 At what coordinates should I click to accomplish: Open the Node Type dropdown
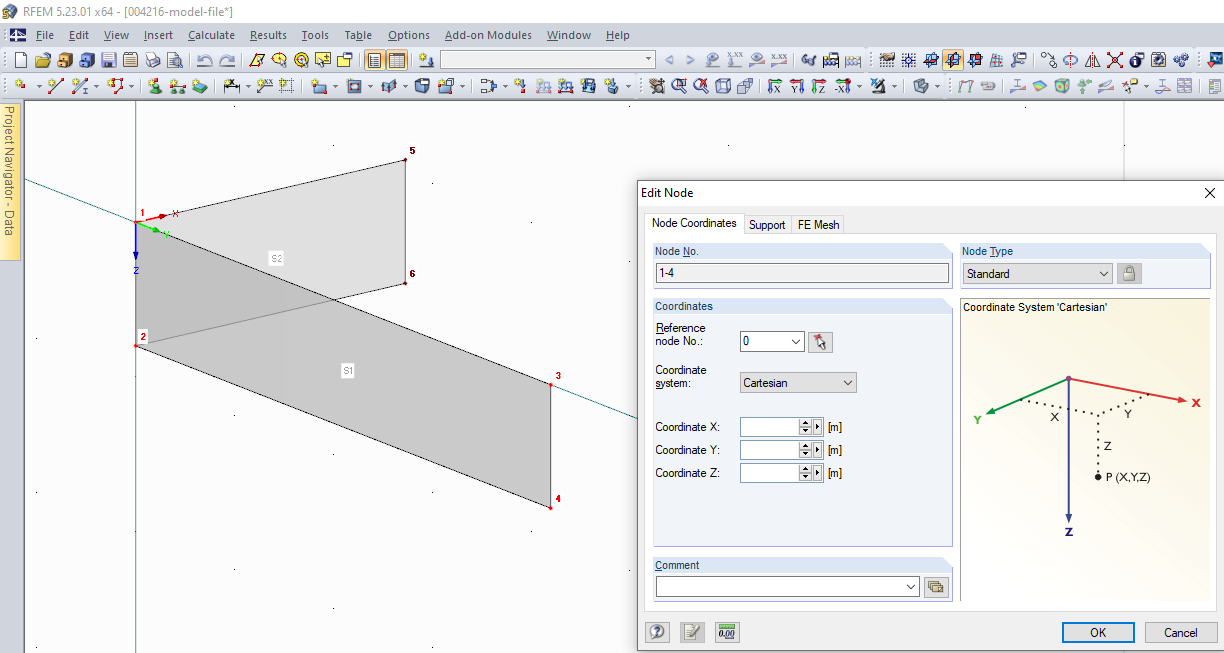pos(1104,274)
